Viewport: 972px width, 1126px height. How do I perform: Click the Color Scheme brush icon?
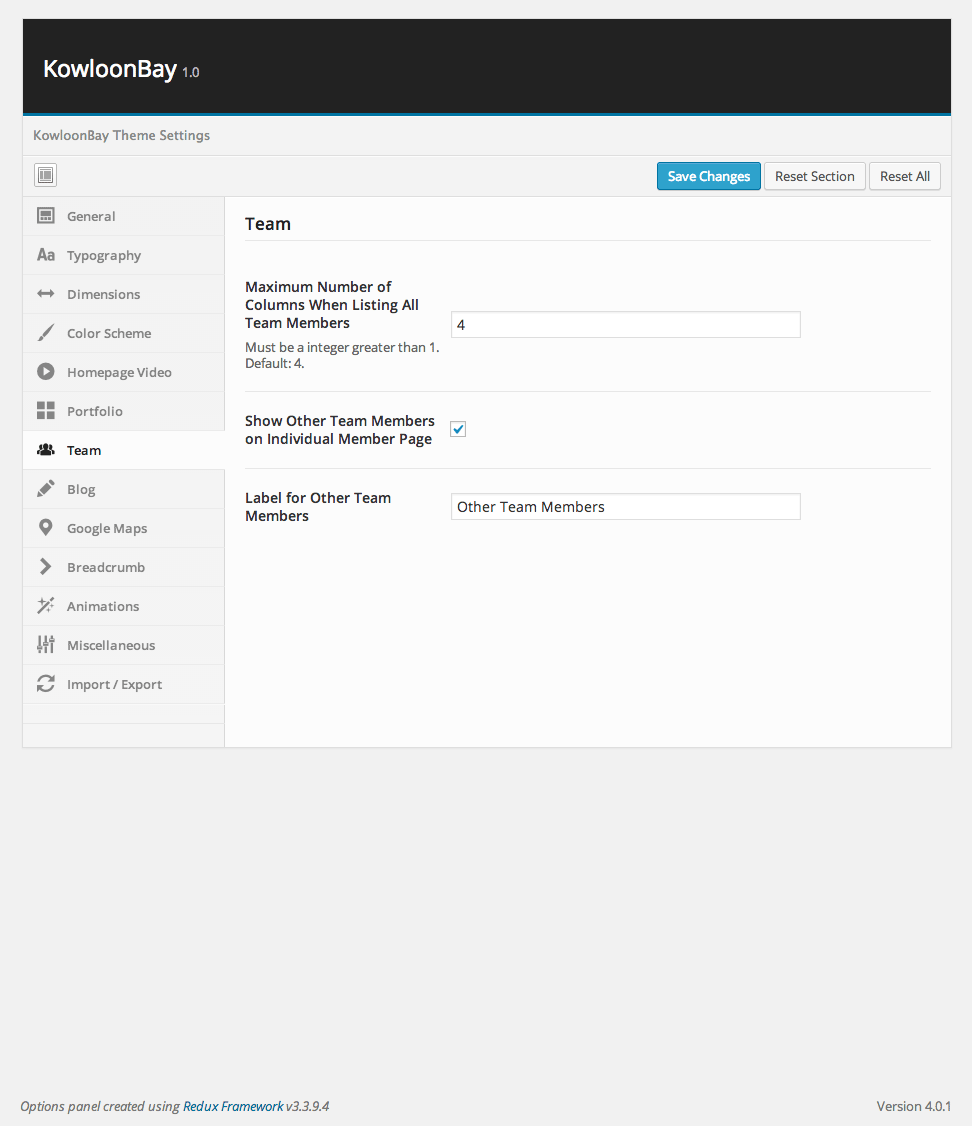pos(46,333)
